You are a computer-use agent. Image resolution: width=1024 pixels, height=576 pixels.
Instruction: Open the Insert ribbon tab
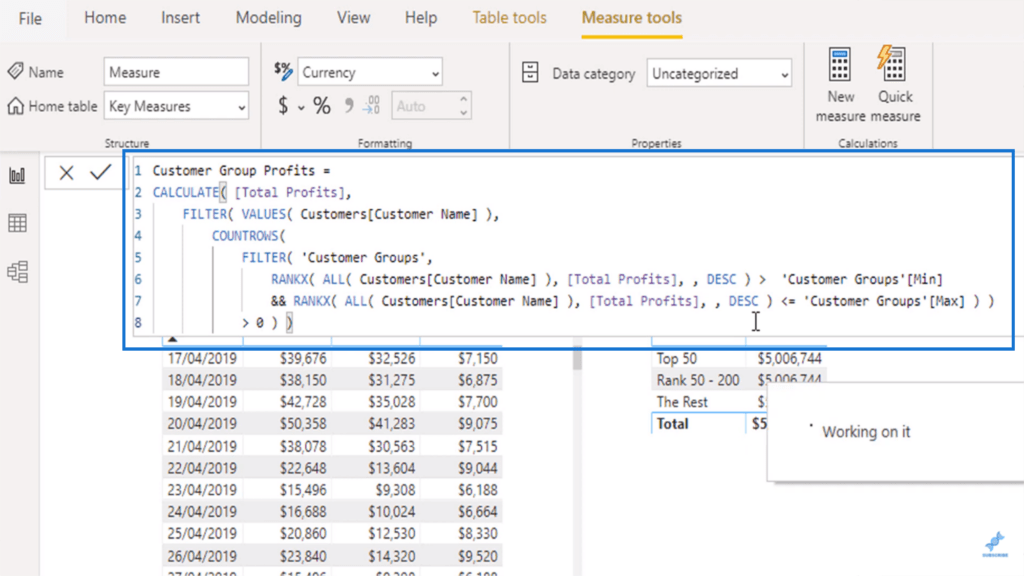[180, 18]
